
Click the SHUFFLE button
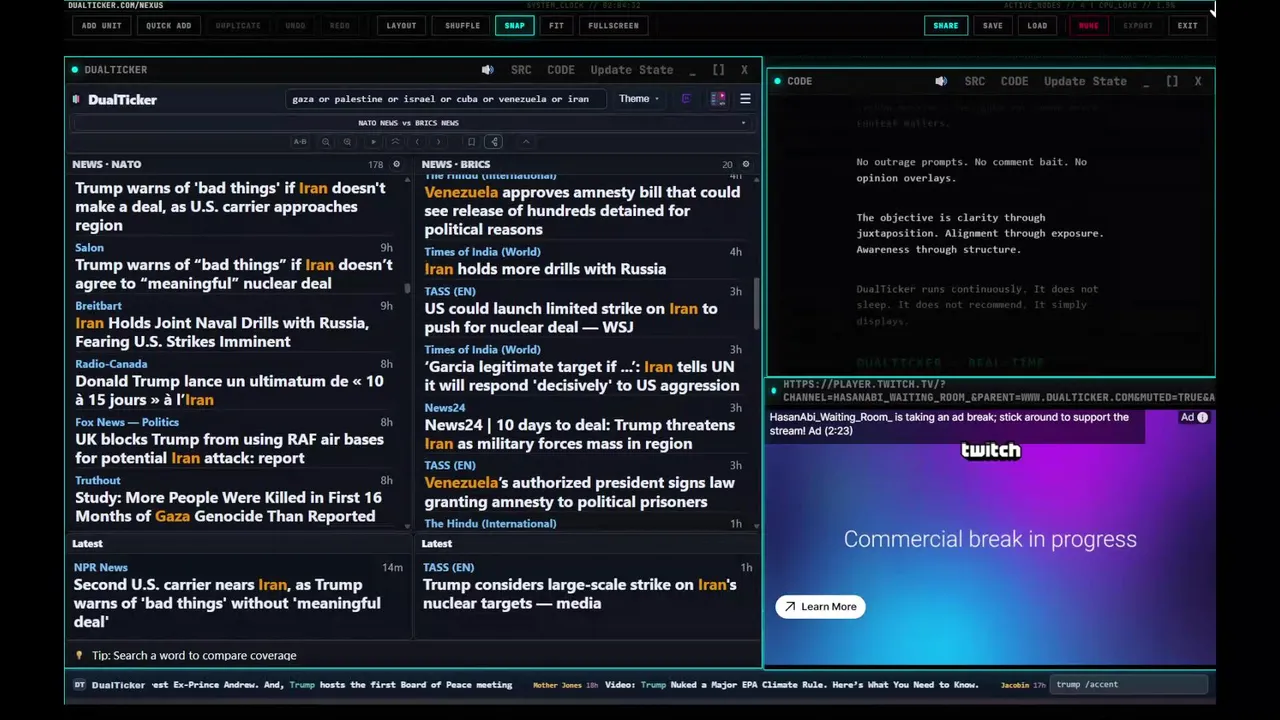point(463,25)
